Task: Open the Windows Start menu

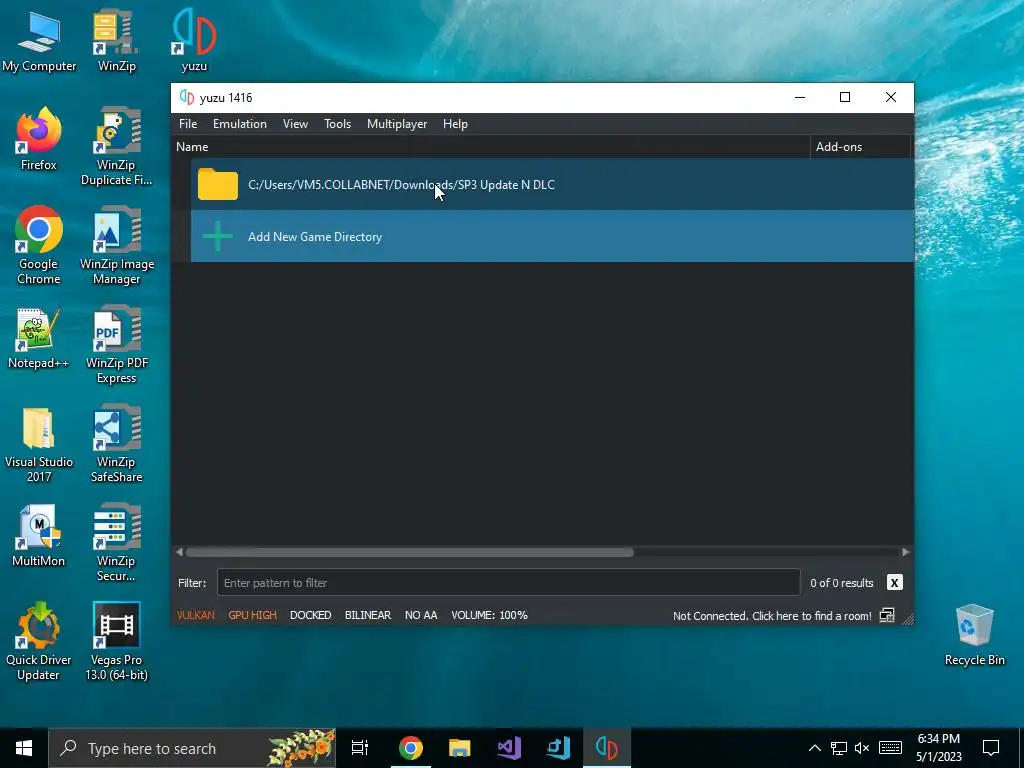Action: pos(24,748)
